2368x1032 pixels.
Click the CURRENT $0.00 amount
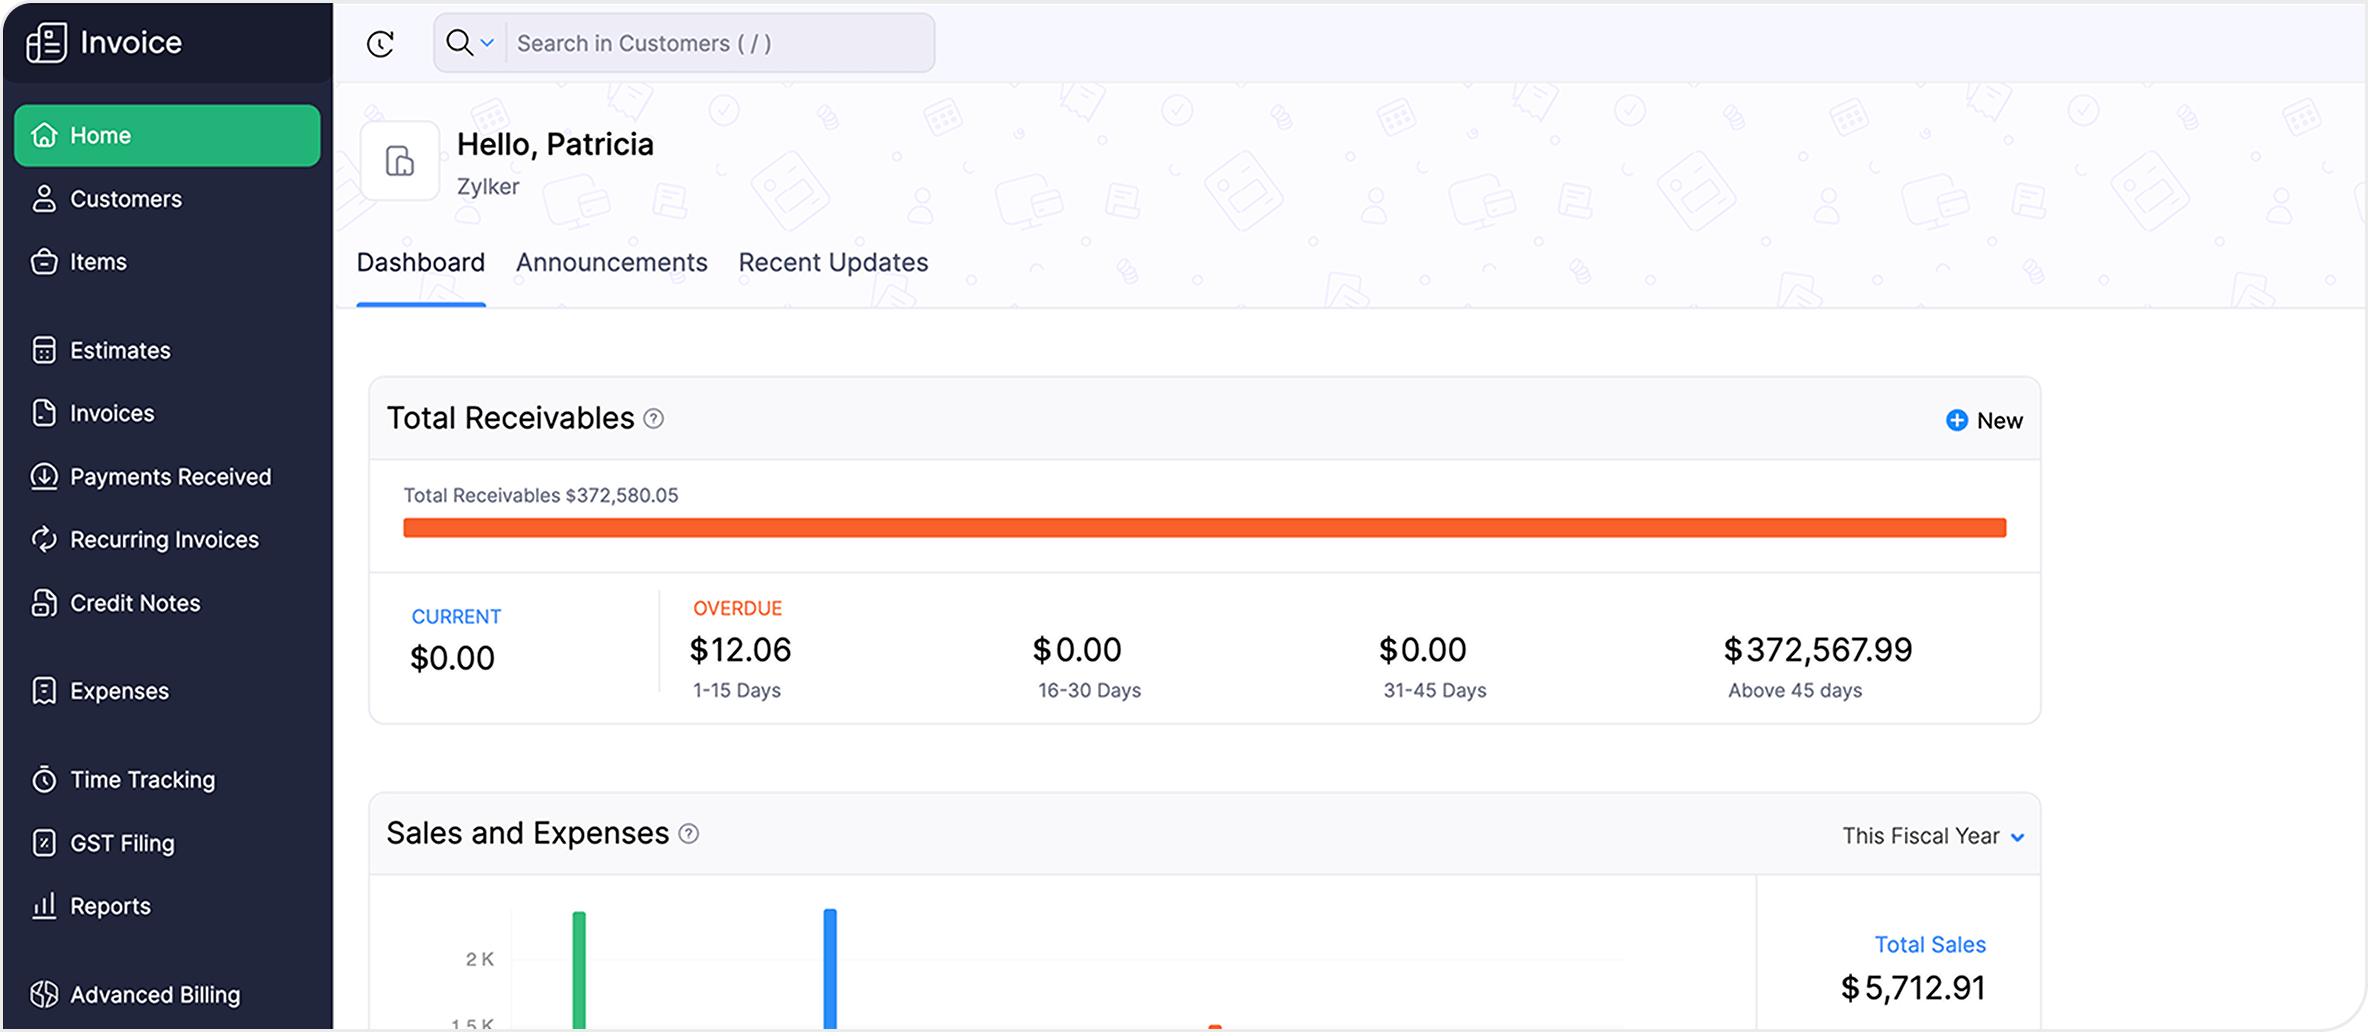(x=452, y=657)
